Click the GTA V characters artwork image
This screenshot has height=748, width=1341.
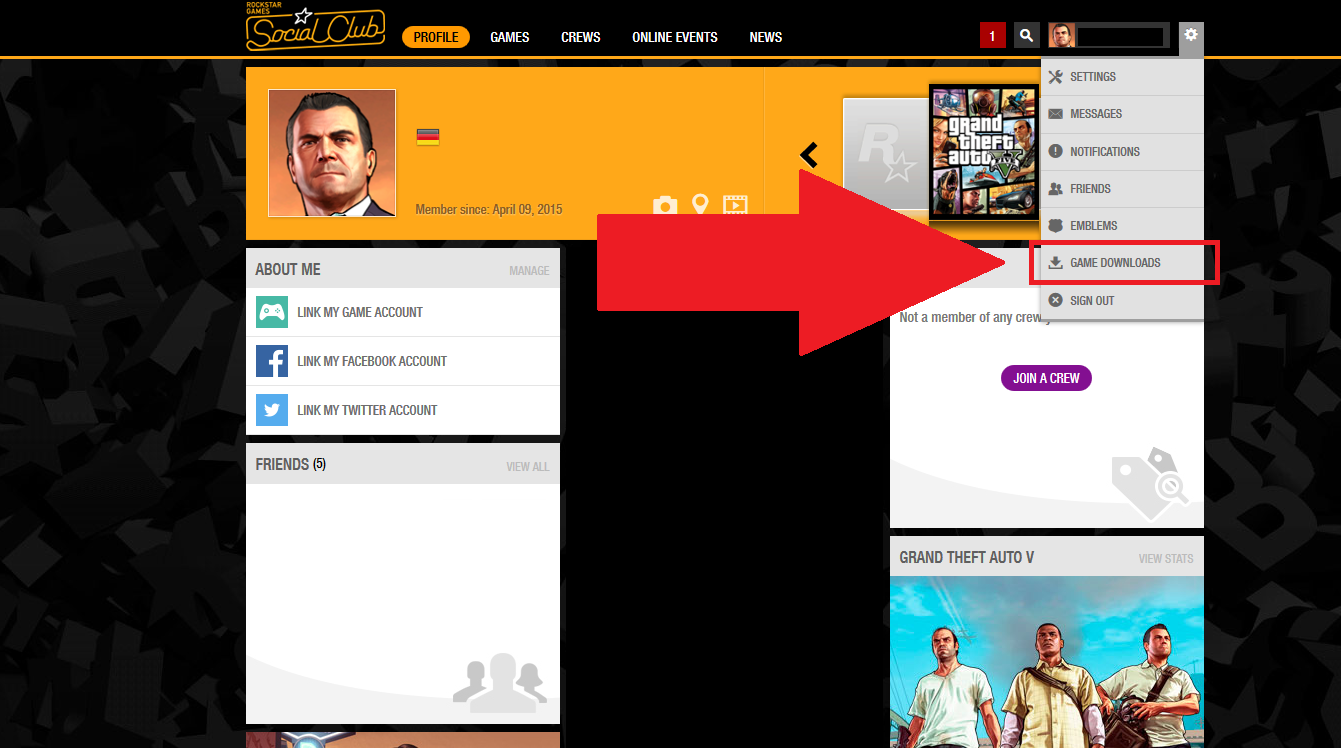pyautogui.click(x=1047, y=662)
